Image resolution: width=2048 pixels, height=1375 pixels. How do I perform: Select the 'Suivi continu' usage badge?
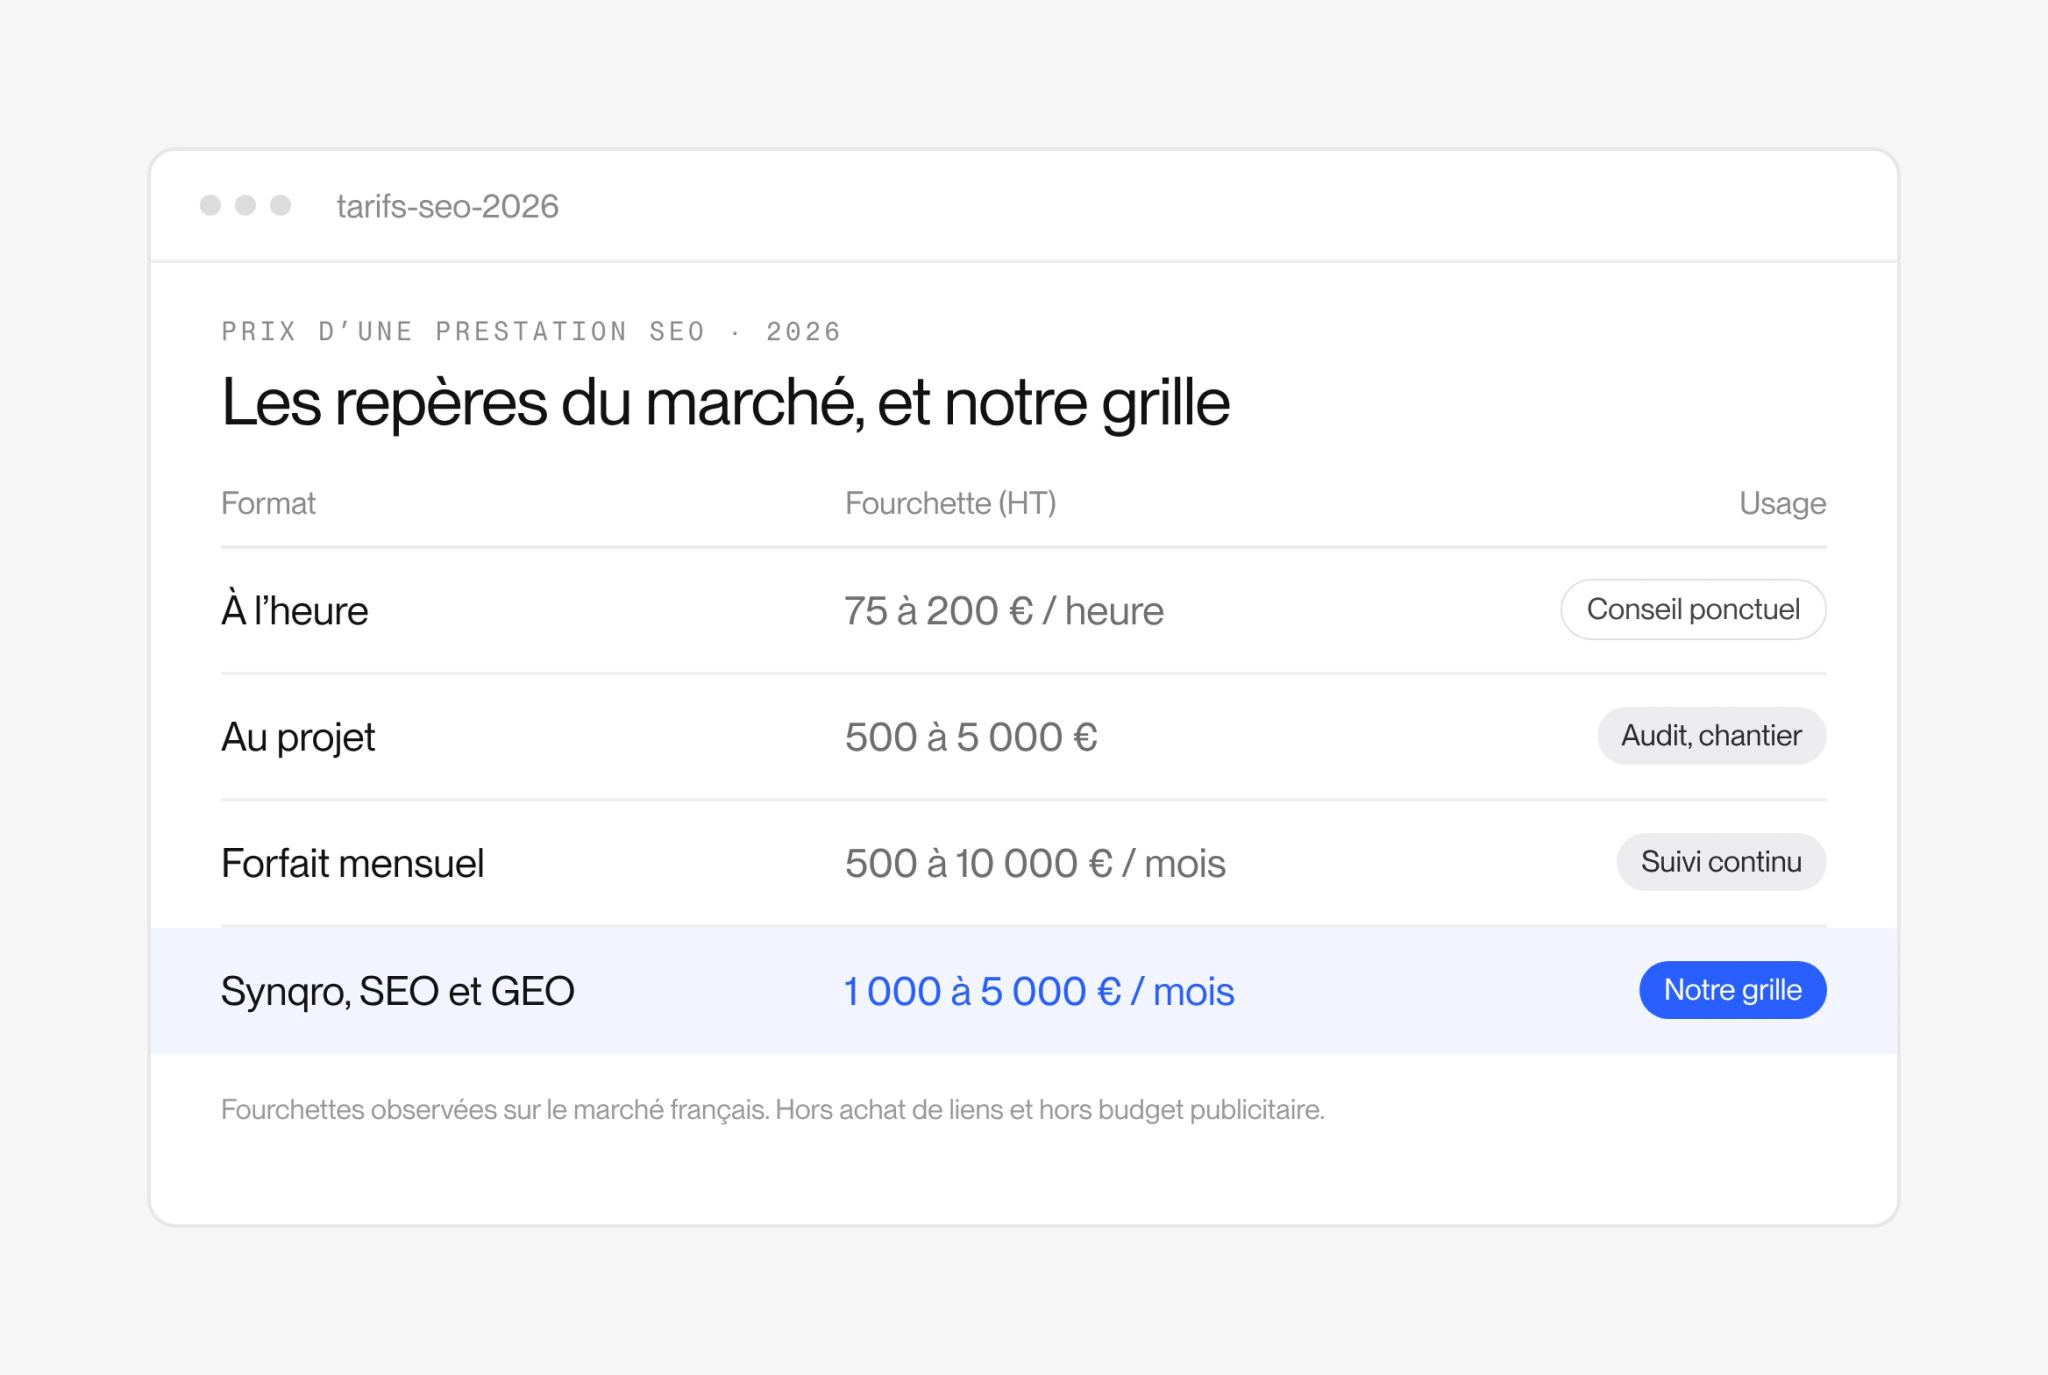tap(1721, 862)
